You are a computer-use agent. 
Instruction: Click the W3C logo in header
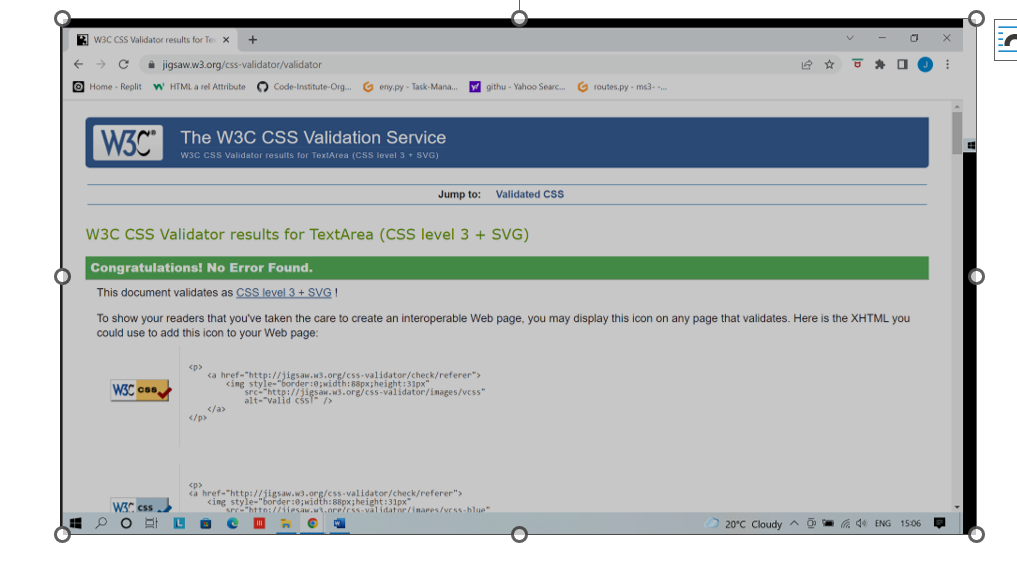(128, 143)
